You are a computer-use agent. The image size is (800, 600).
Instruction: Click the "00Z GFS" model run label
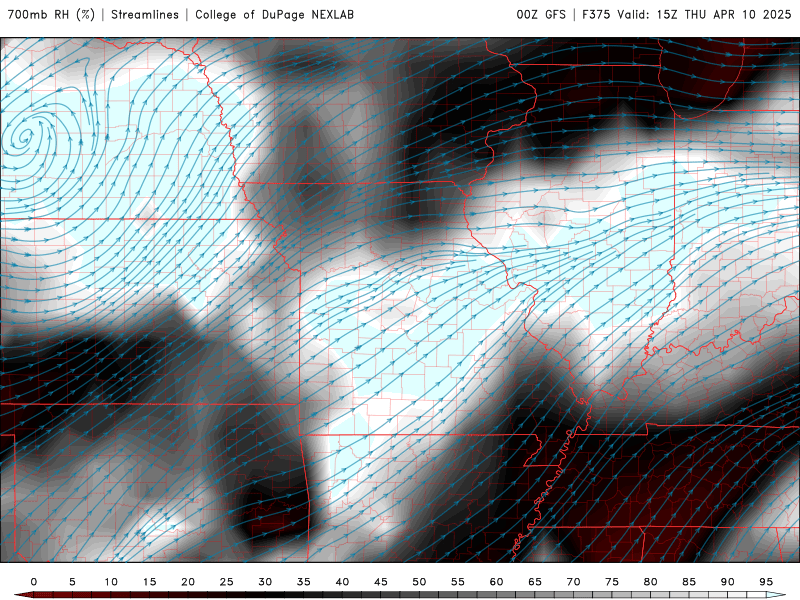point(541,14)
